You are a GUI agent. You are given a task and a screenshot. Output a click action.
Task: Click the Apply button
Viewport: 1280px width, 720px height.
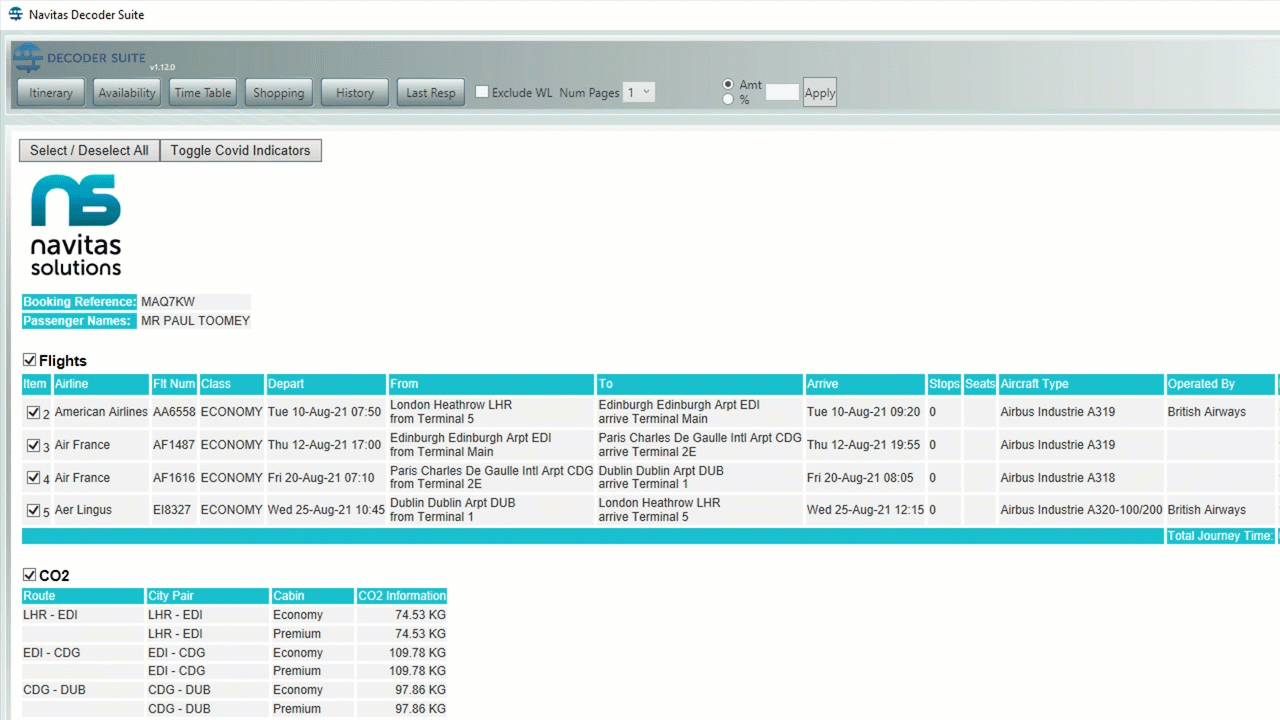(820, 93)
